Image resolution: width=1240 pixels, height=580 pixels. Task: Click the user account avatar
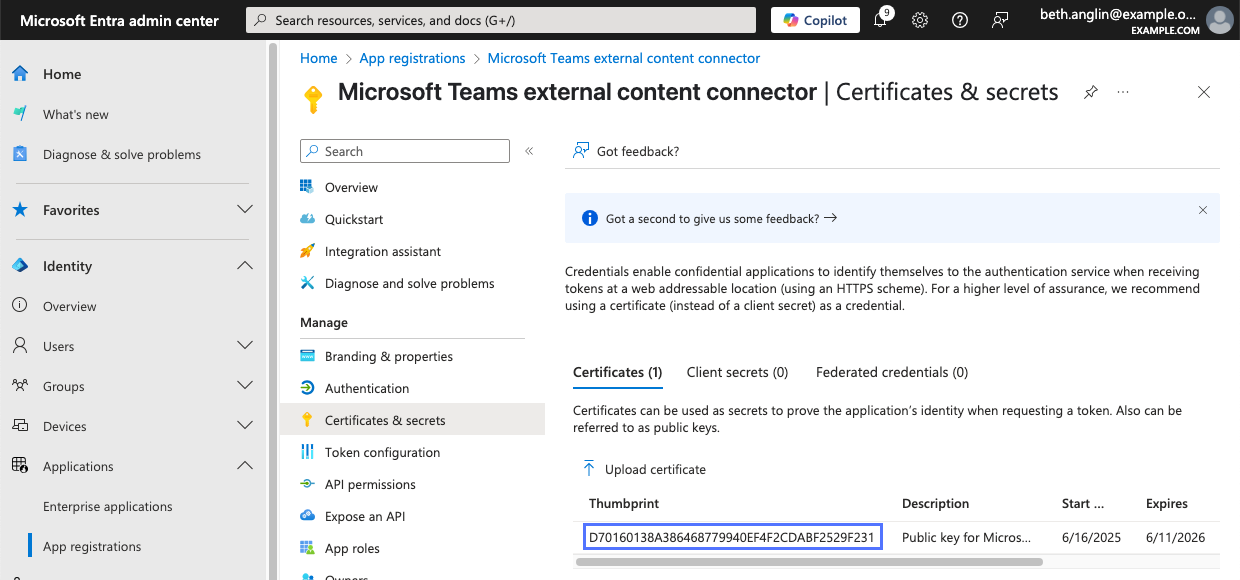1219,20
